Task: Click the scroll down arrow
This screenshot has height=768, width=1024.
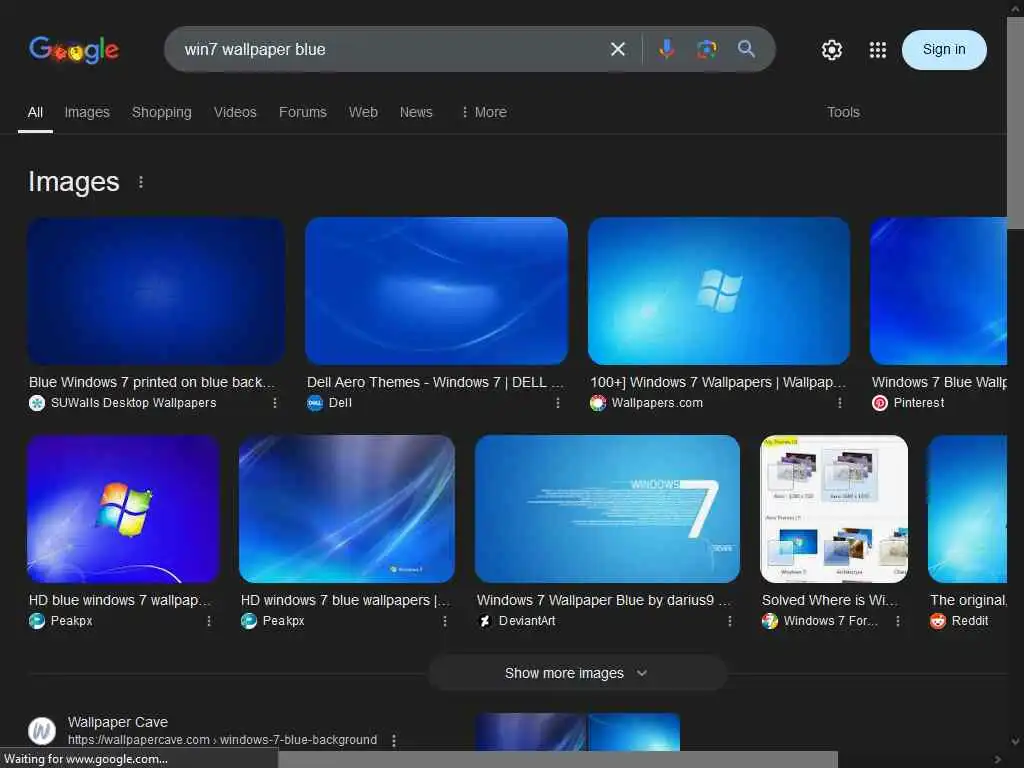Action: point(1015,741)
